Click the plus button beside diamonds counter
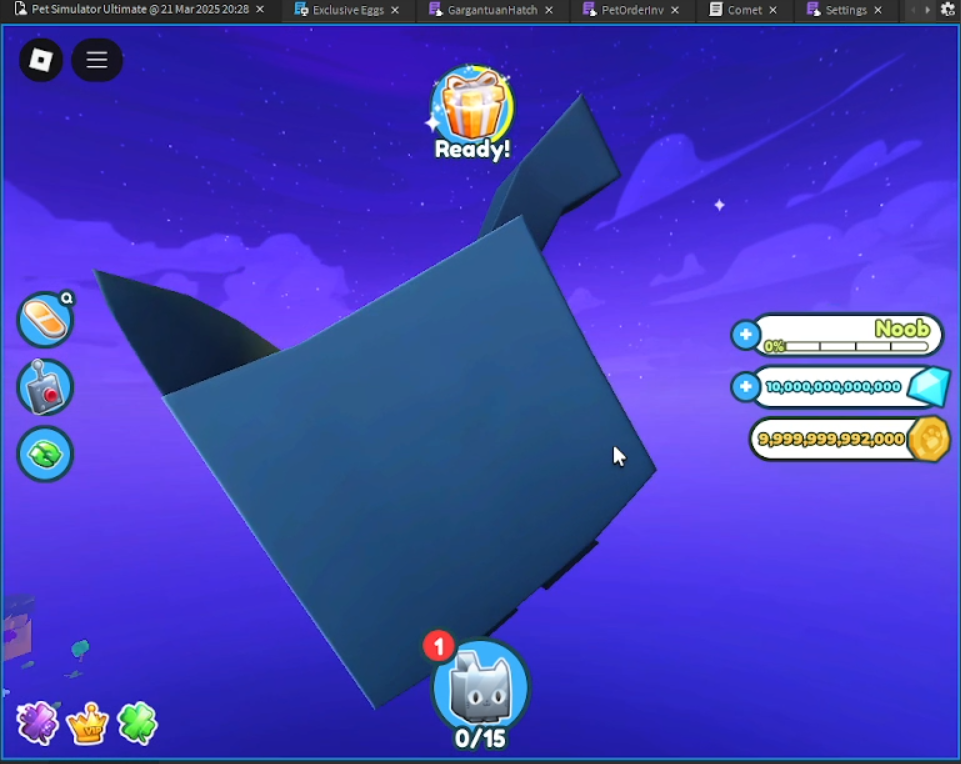Image resolution: width=961 pixels, height=764 pixels. pos(746,387)
